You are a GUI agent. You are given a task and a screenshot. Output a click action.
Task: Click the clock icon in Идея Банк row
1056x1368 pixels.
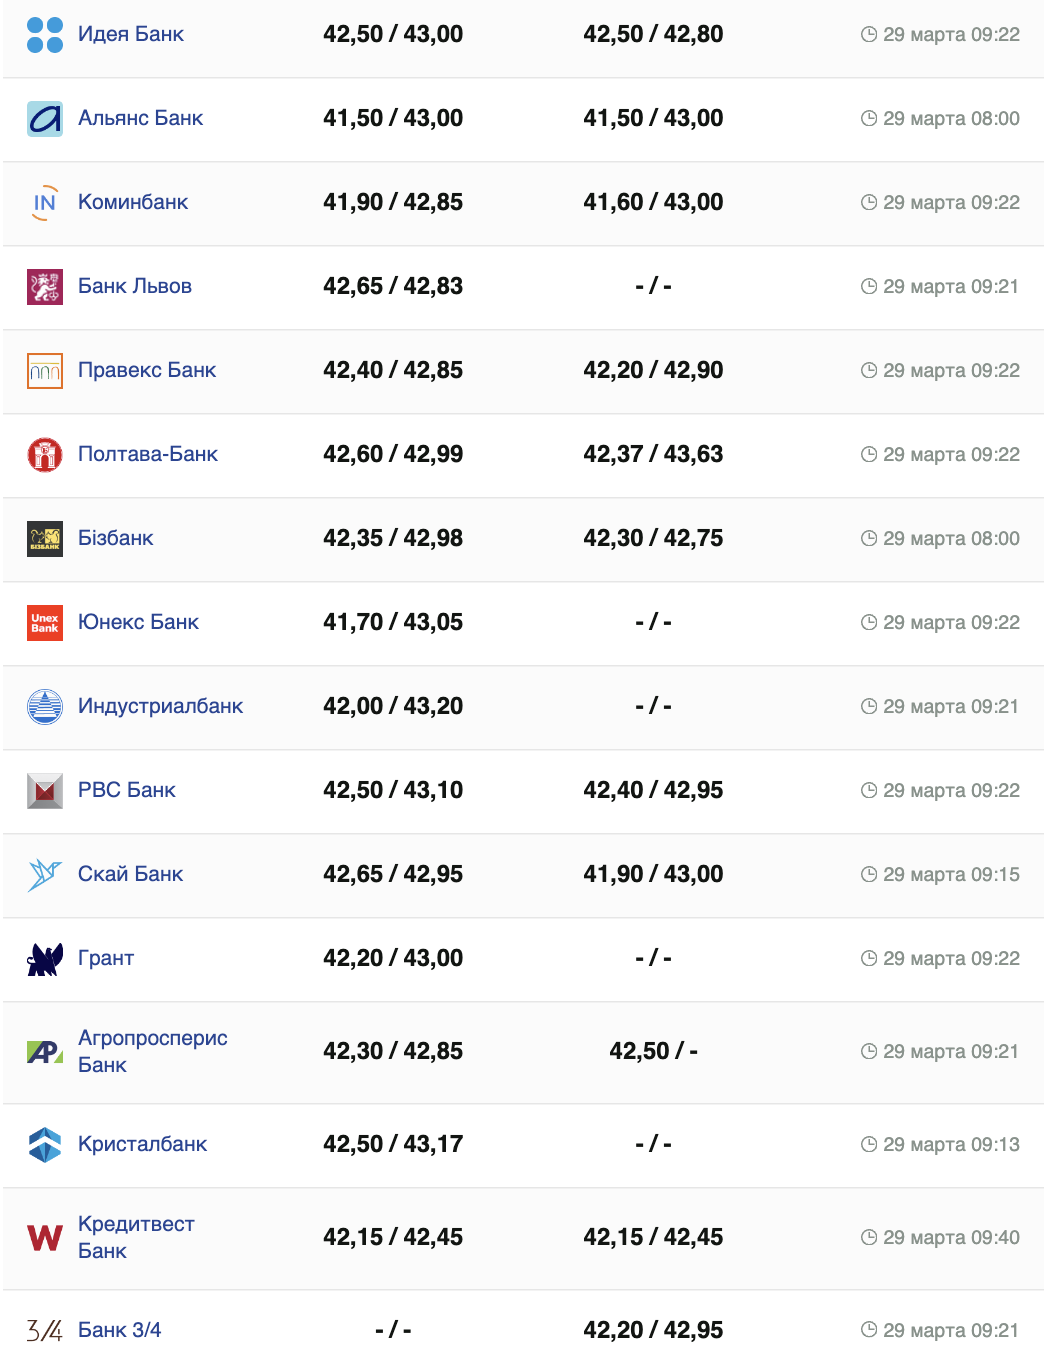pyautogui.click(x=869, y=35)
